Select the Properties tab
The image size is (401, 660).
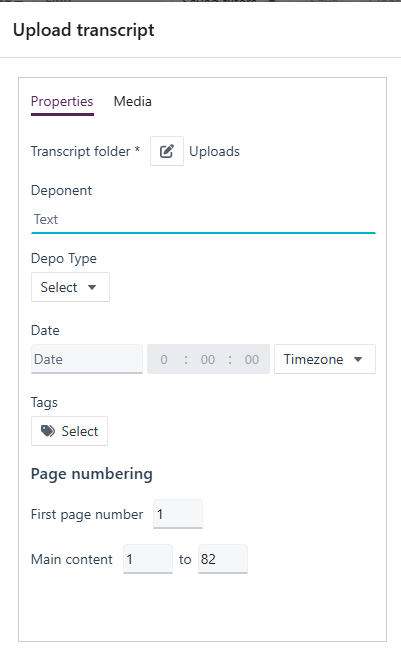click(62, 101)
